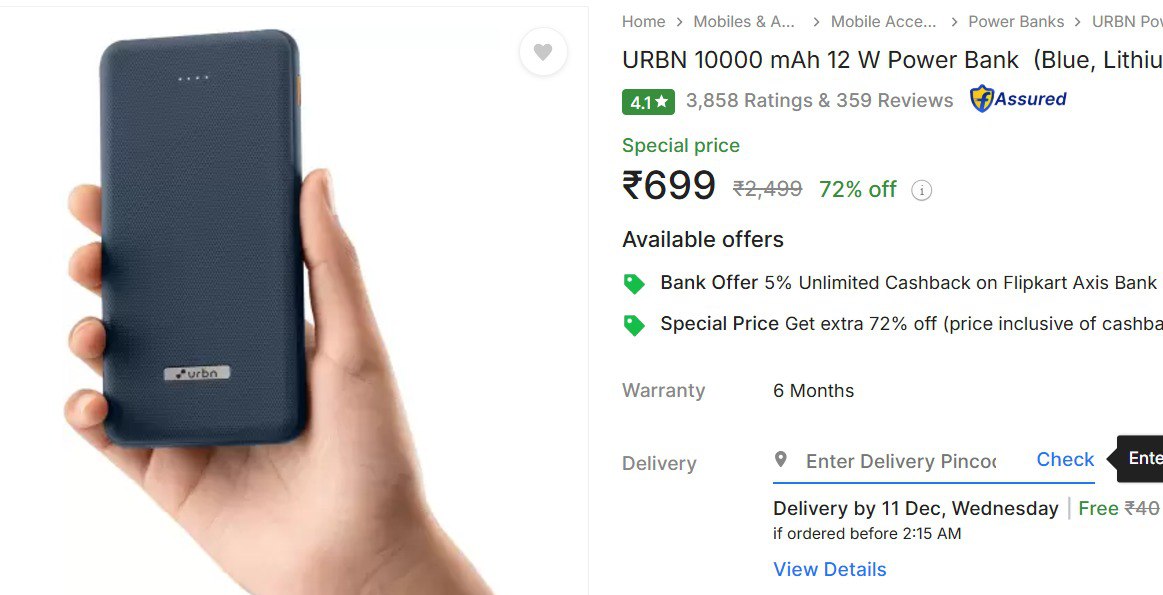Open View Details for delivery
The image size is (1163, 595).
point(829,569)
